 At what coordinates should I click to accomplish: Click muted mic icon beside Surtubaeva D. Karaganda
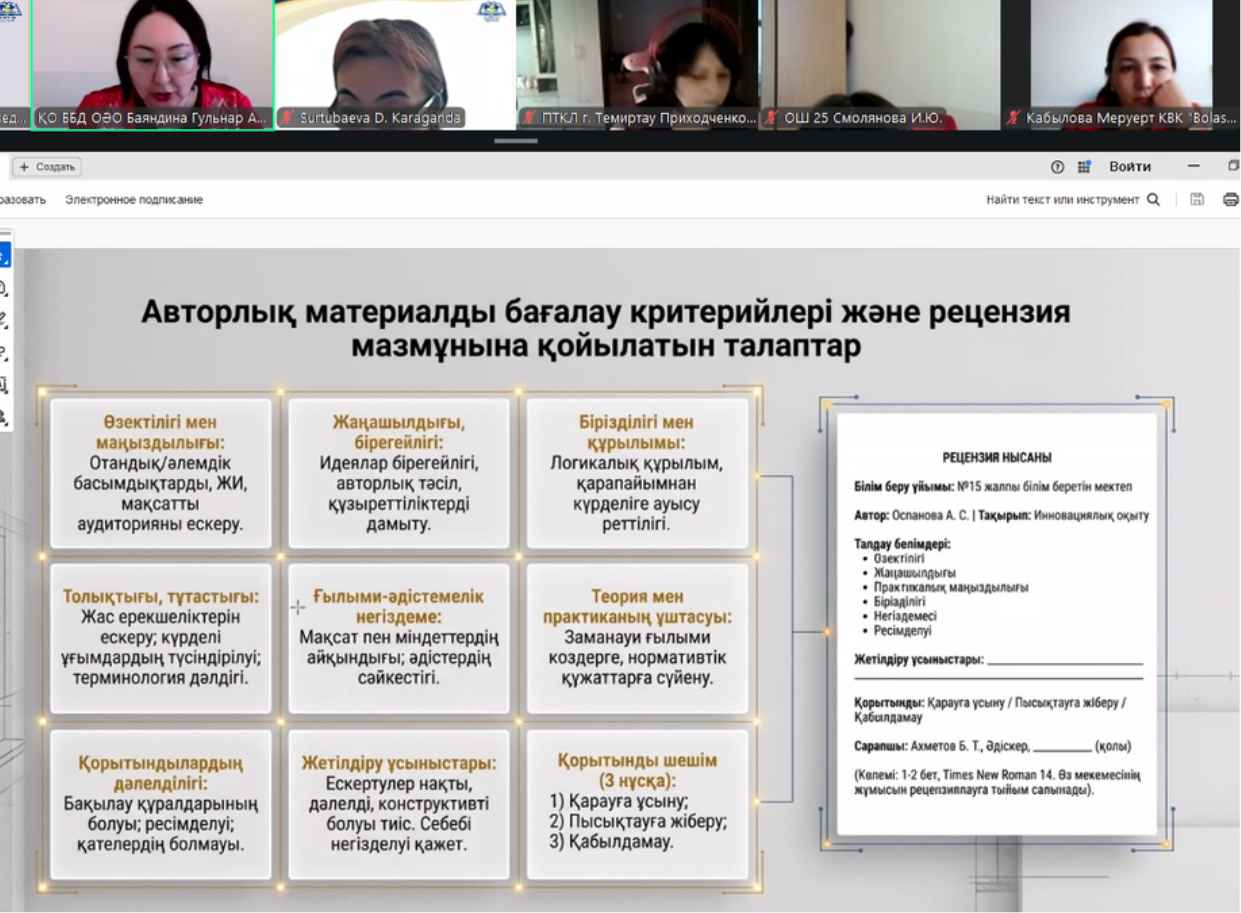[x=288, y=118]
